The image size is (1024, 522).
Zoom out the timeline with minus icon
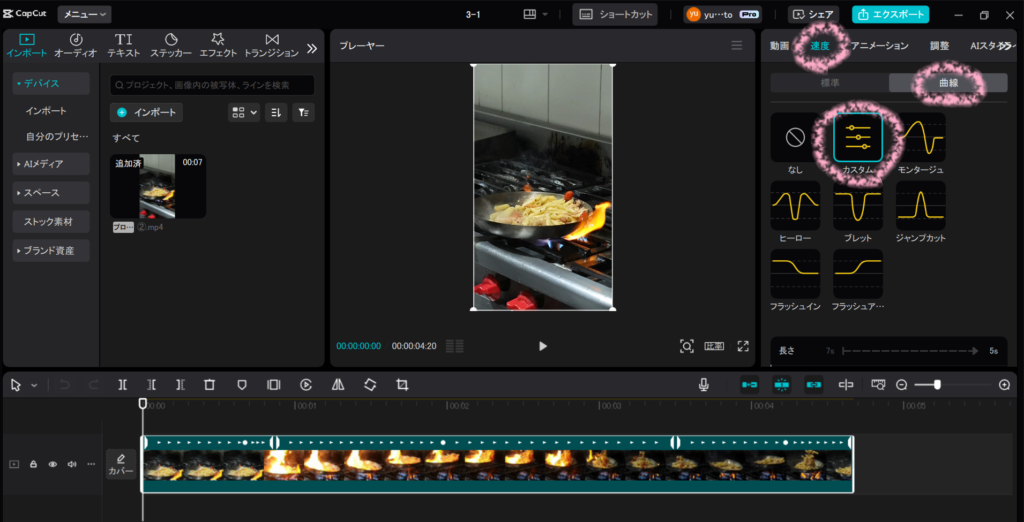(x=902, y=385)
